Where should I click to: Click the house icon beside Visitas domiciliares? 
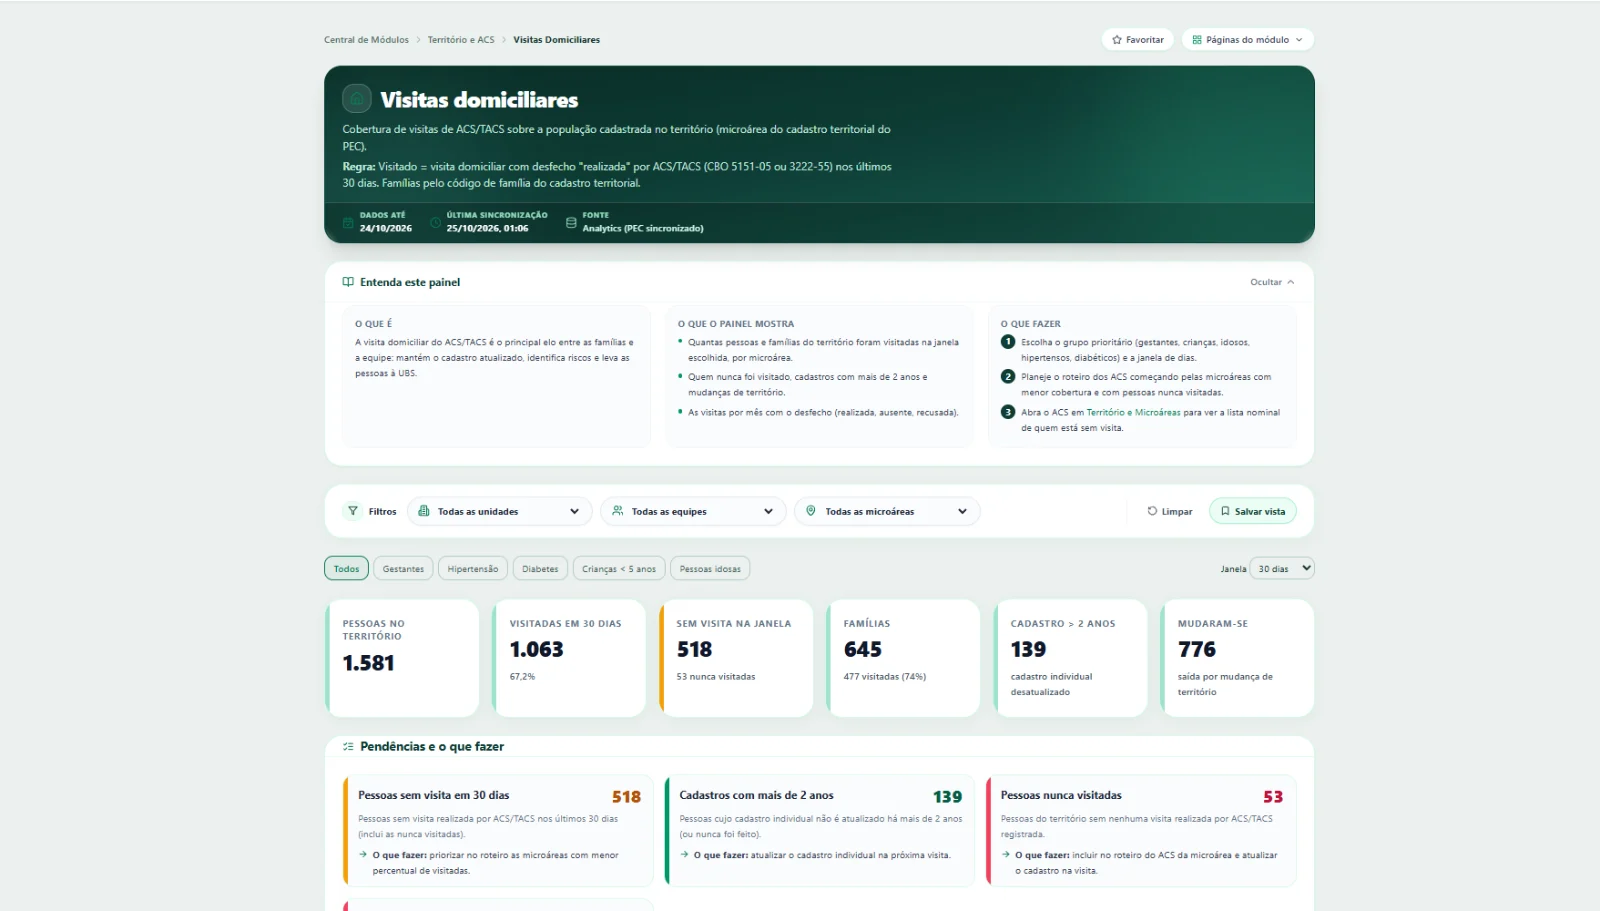click(357, 99)
